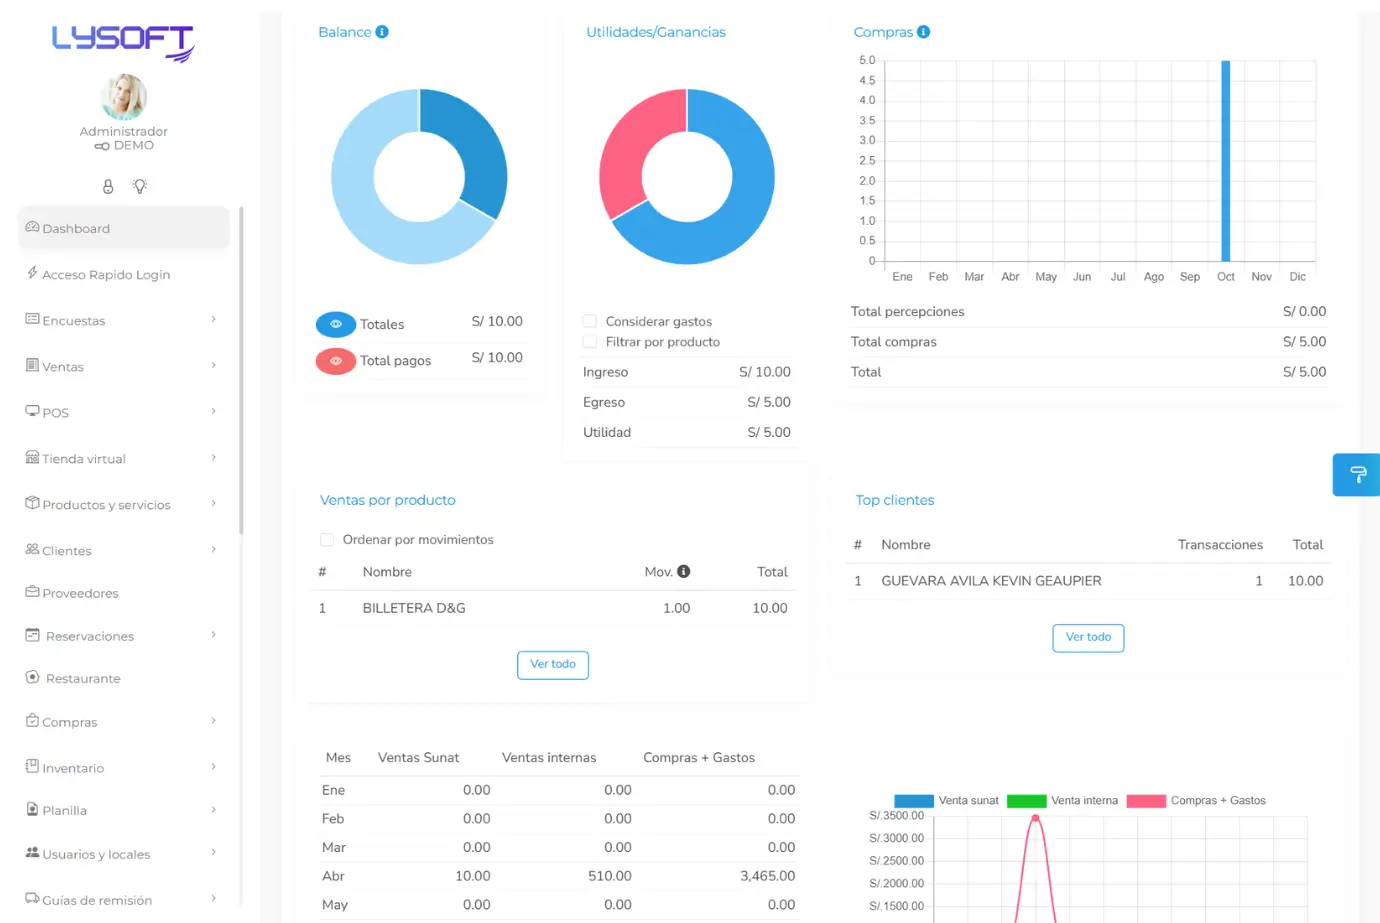This screenshot has width=1380, height=923.
Task: Click the Restaurante icon in the sidebar
Action: pyautogui.click(x=32, y=678)
